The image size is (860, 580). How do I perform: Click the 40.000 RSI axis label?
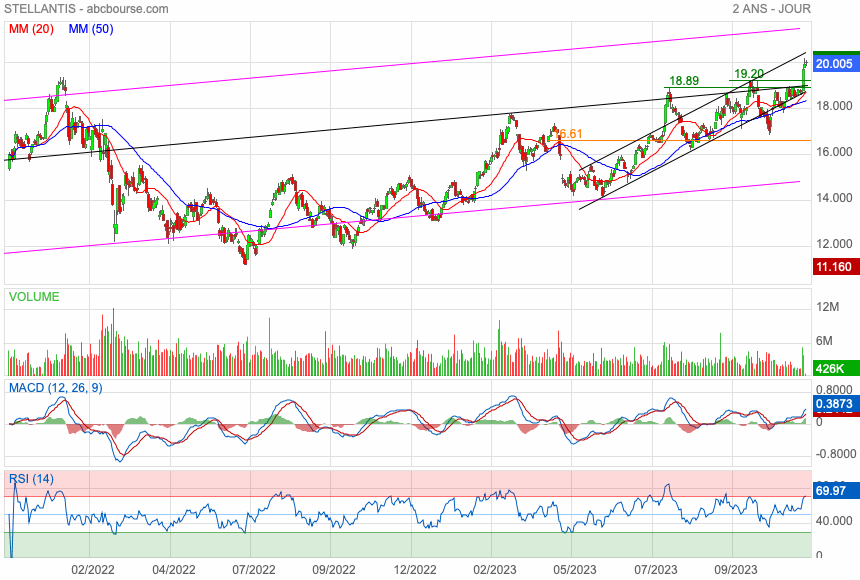click(x=834, y=521)
